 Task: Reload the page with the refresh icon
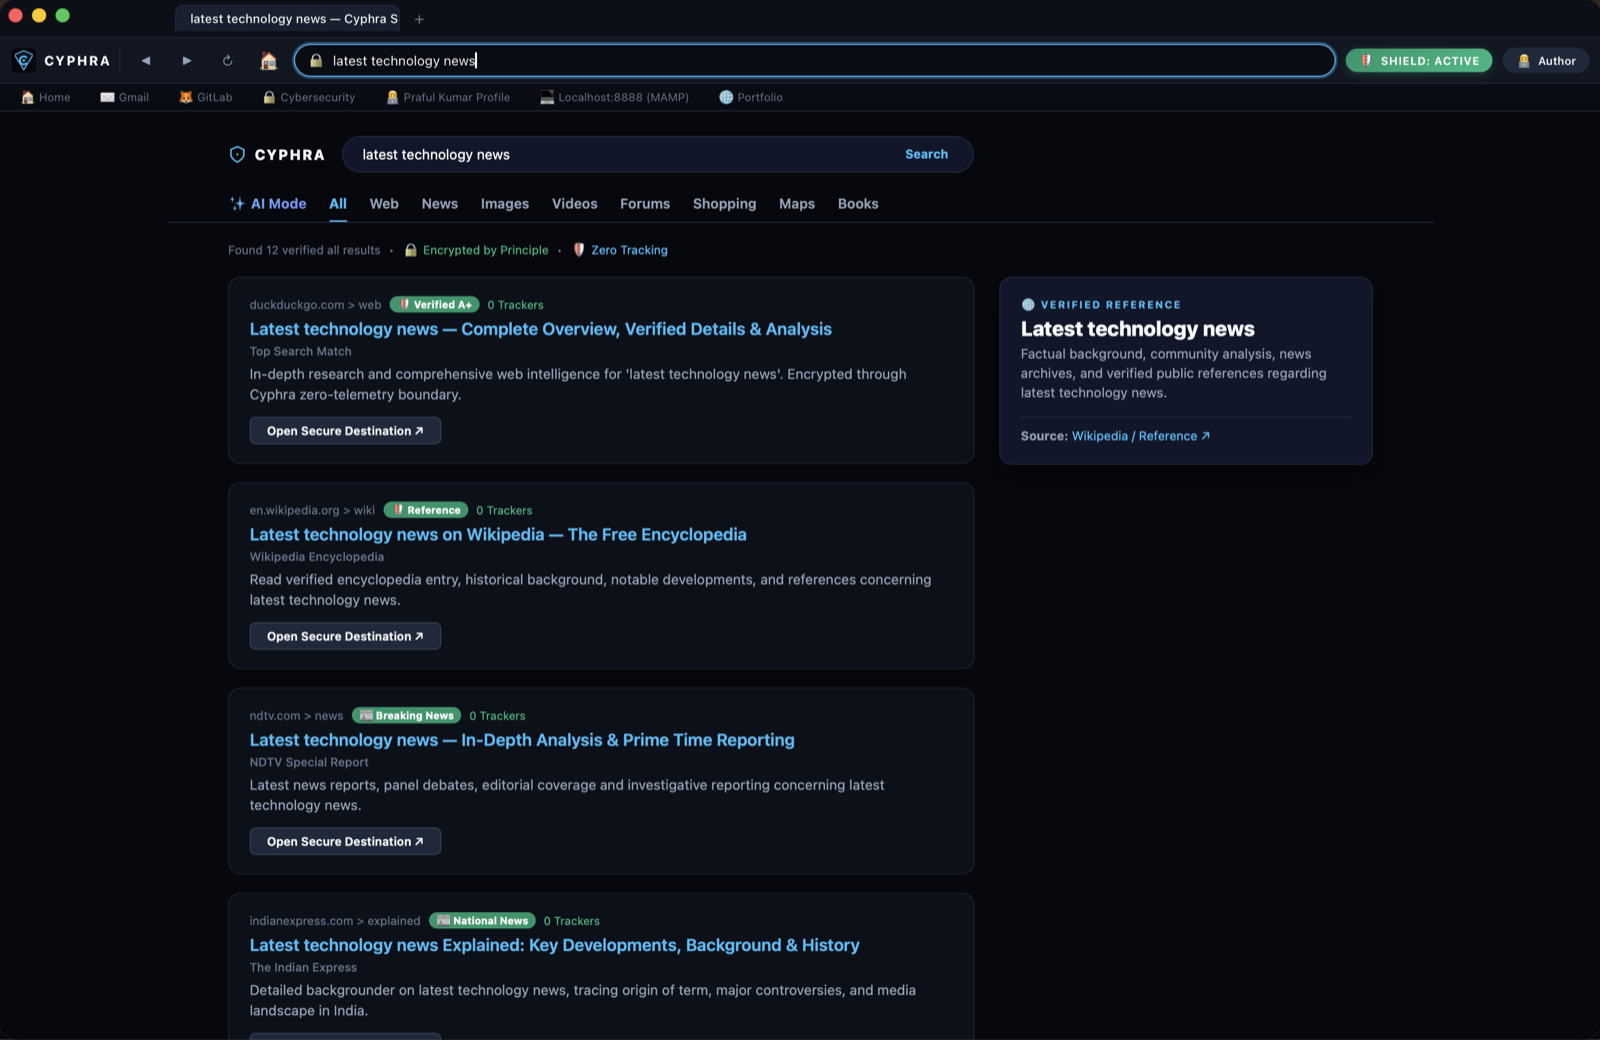coord(228,60)
